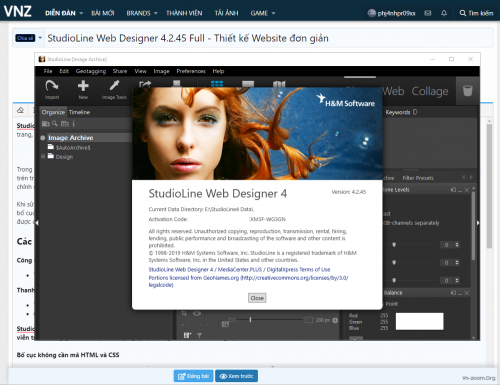Close the Balance panel
This screenshot has width=500, height=385.
click(467, 293)
